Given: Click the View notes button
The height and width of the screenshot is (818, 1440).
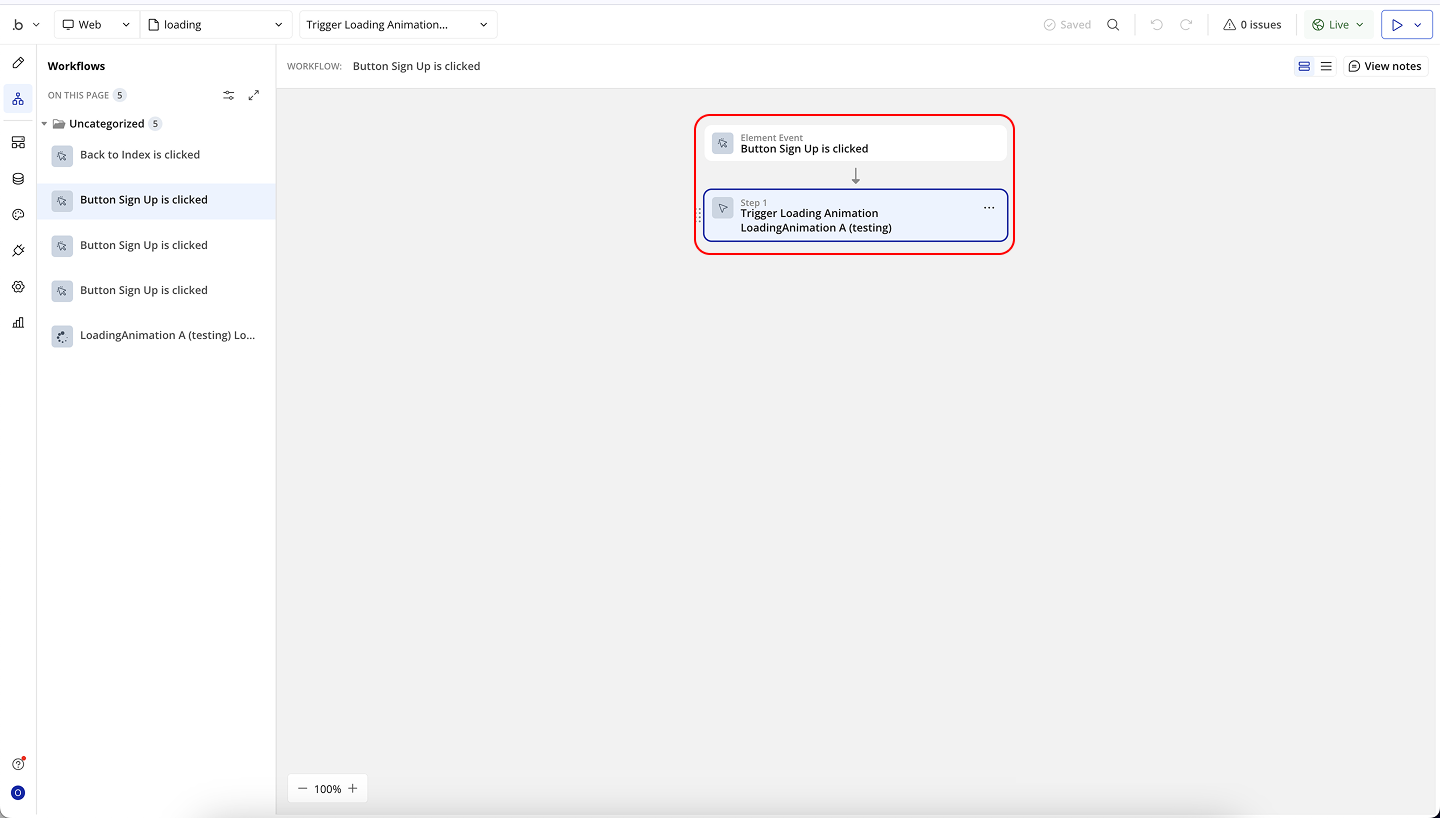Looking at the screenshot, I should [x=1385, y=66].
